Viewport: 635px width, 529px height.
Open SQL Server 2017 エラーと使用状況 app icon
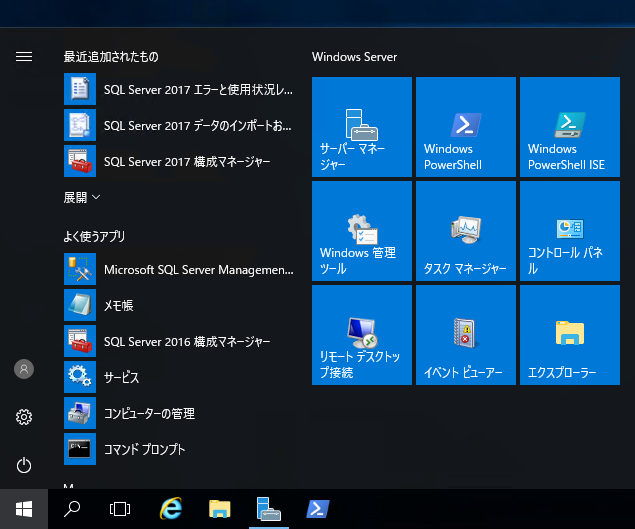coord(80,89)
